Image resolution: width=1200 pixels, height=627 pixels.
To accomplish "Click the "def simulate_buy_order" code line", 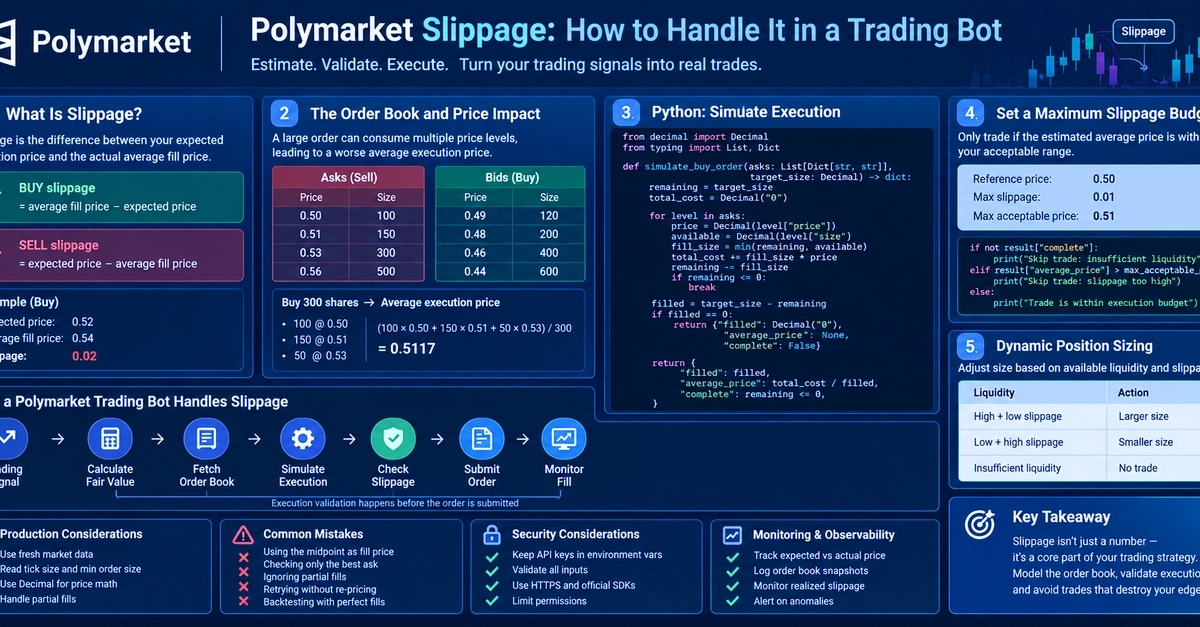I will click(x=759, y=165).
